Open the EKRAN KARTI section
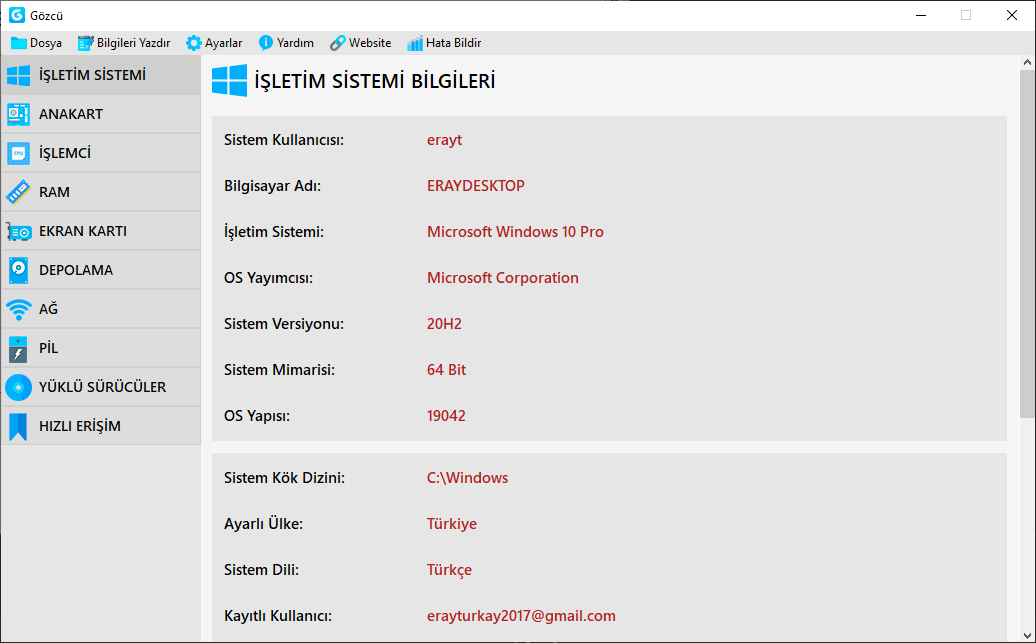The image size is (1036, 643). 100,231
